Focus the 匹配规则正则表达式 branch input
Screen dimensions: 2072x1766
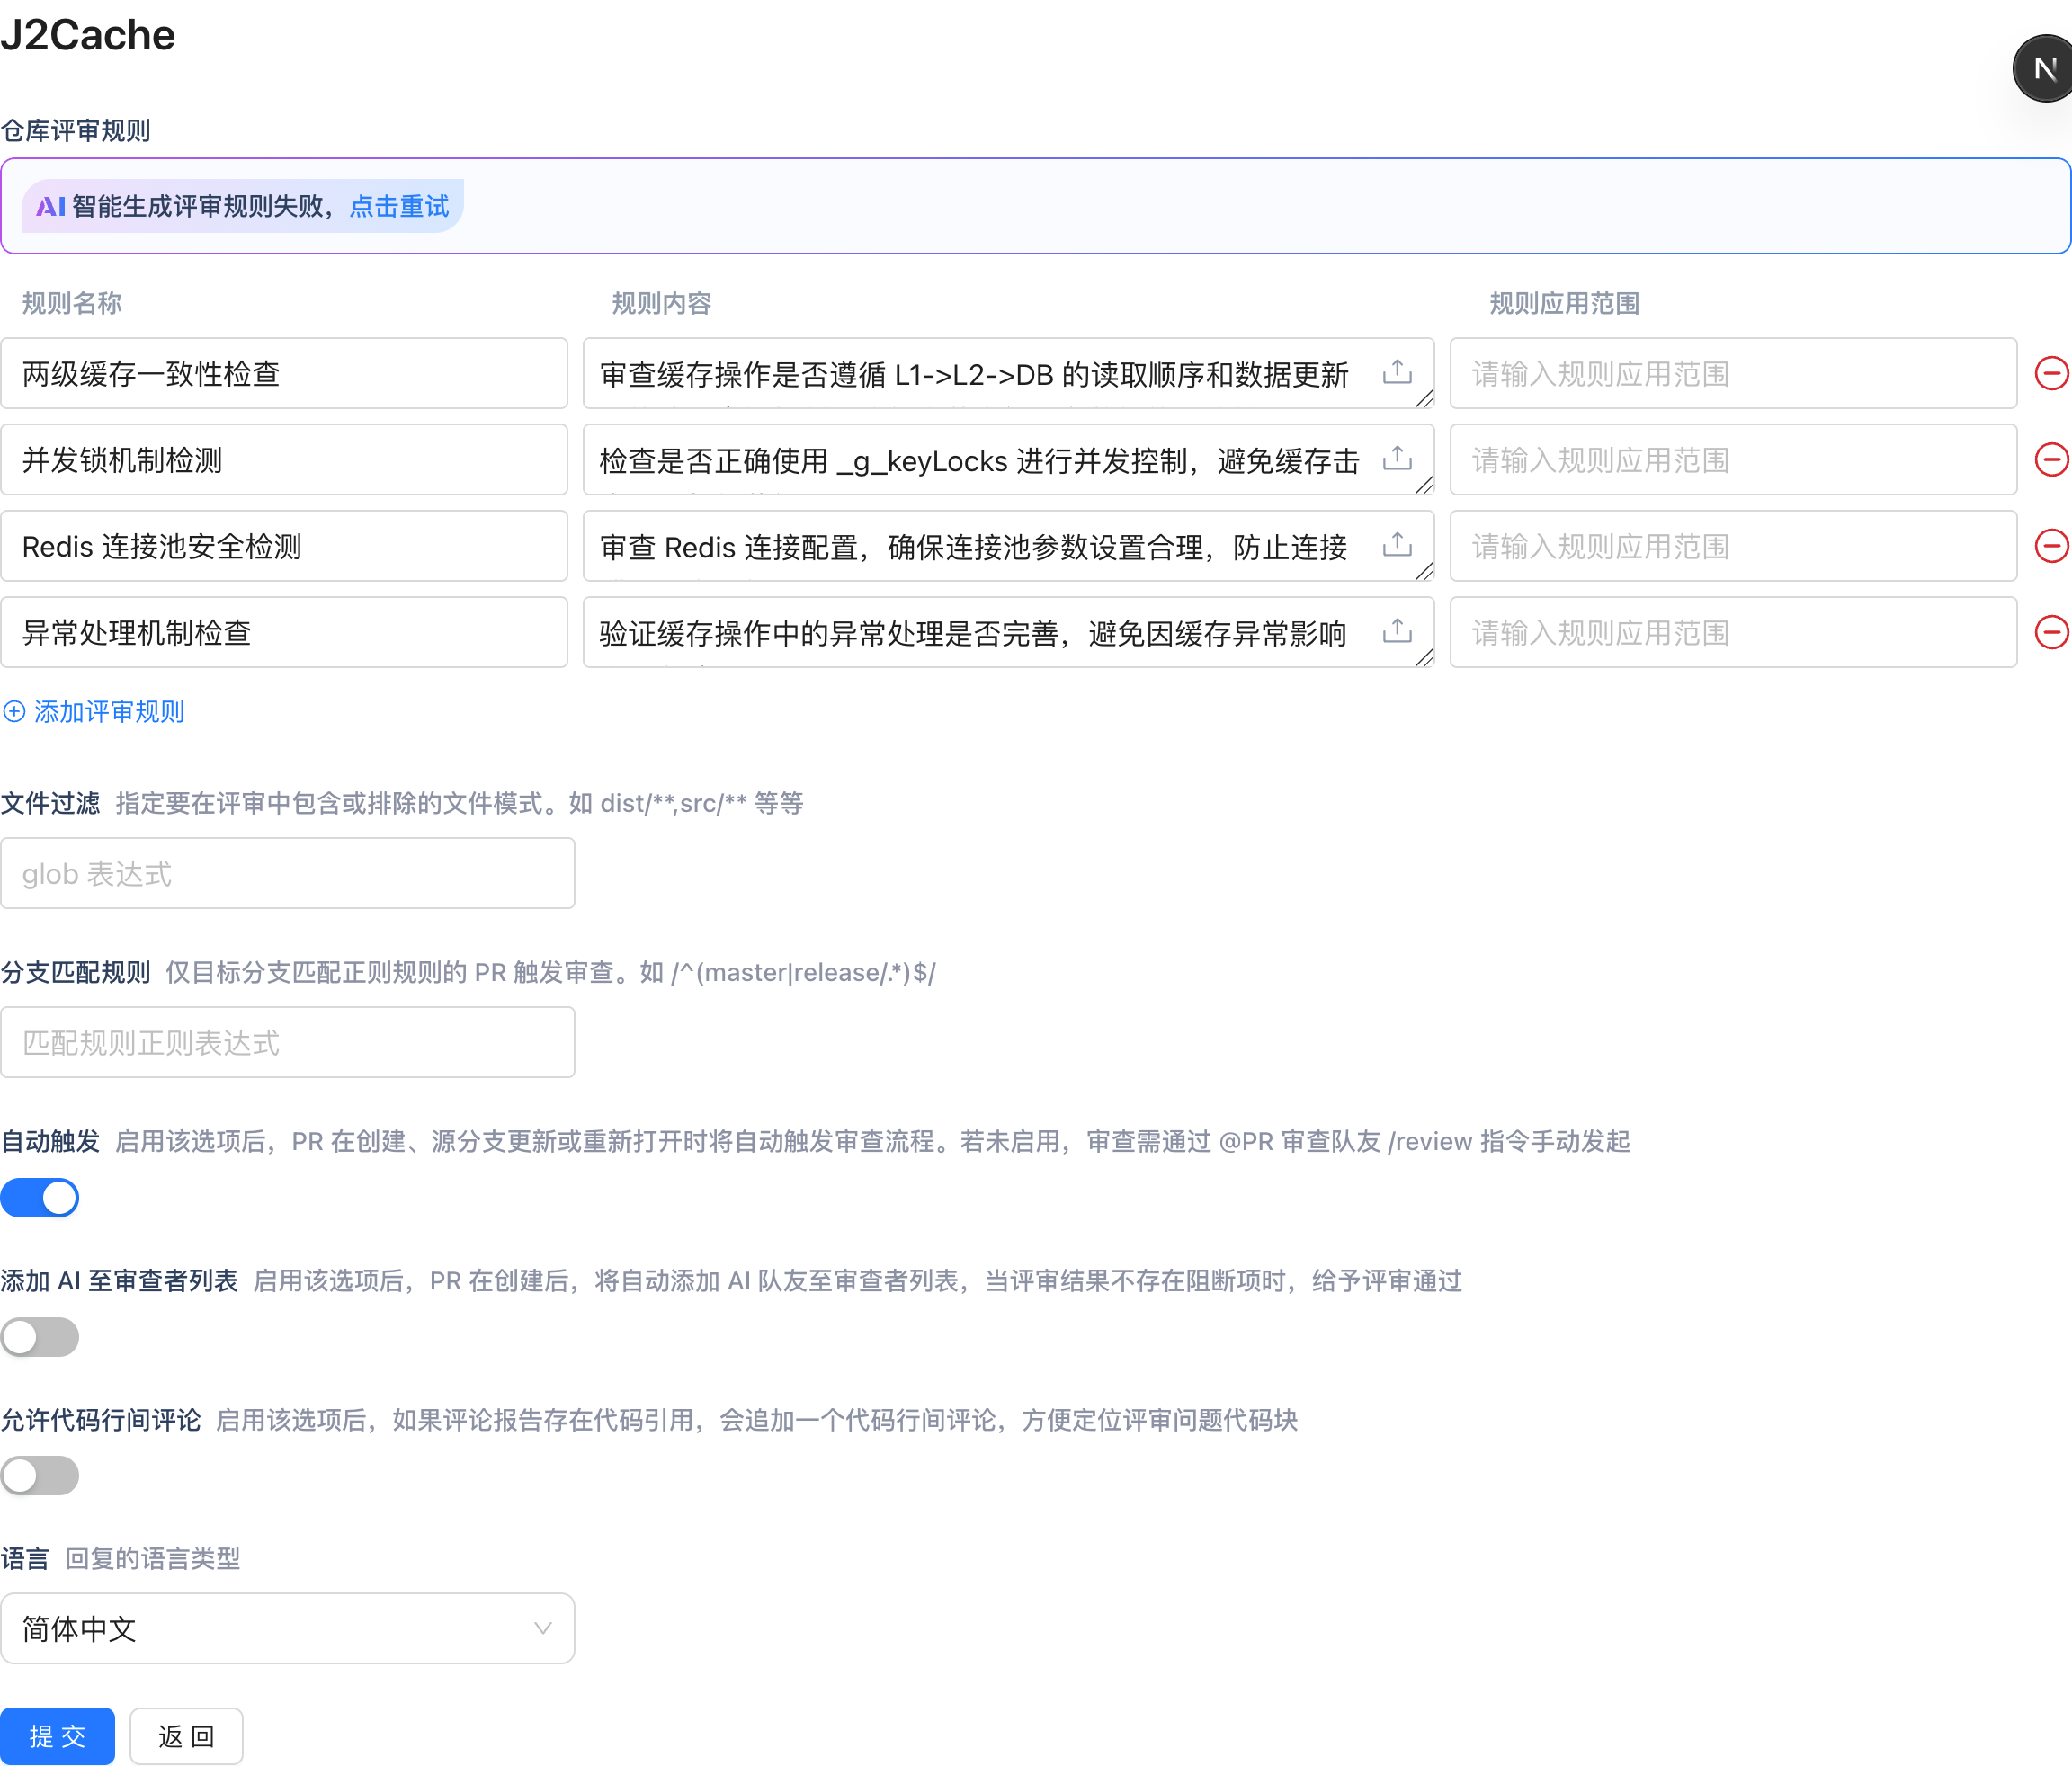point(287,1043)
